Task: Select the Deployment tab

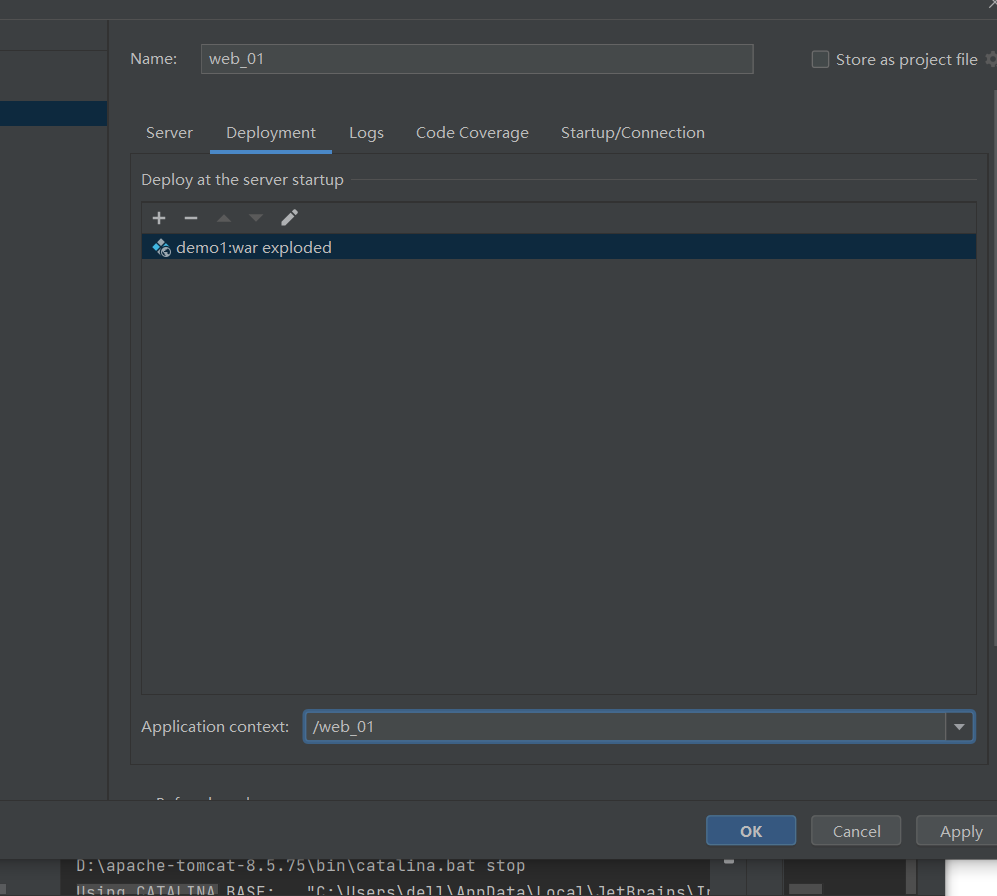Action: (271, 132)
